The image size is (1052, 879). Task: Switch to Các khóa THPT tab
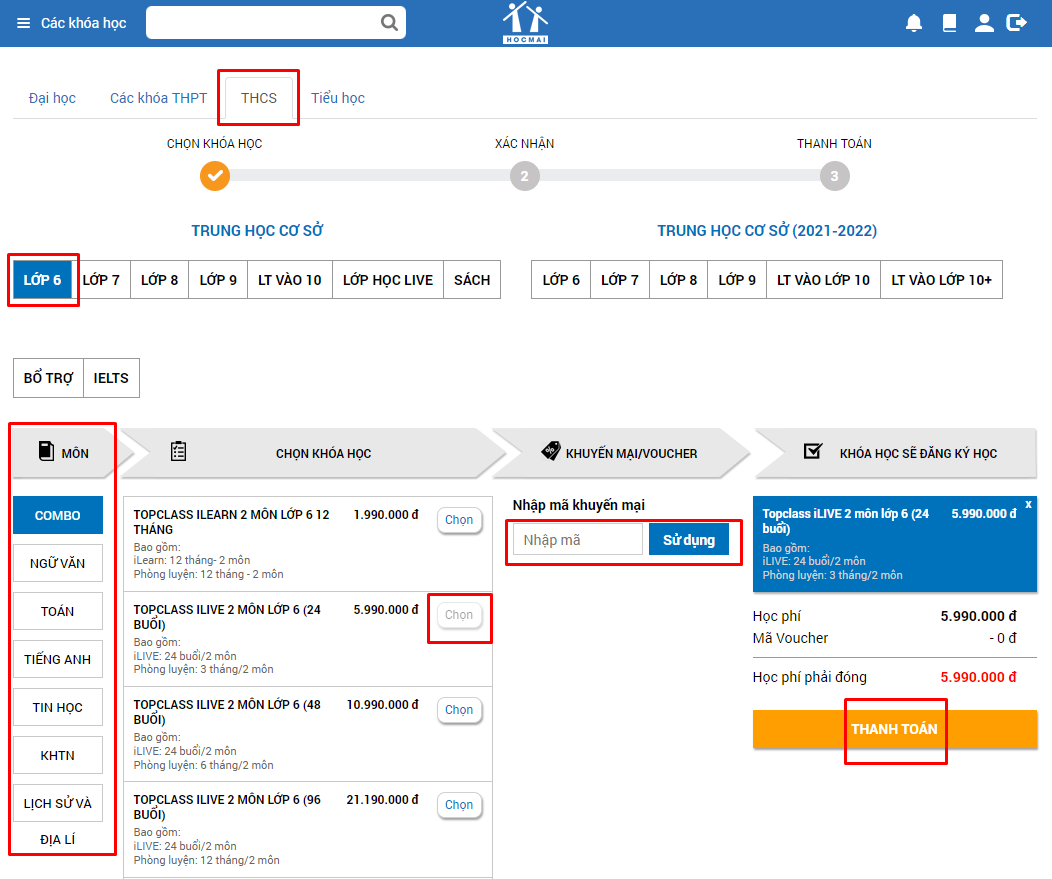pyautogui.click(x=158, y=98)
